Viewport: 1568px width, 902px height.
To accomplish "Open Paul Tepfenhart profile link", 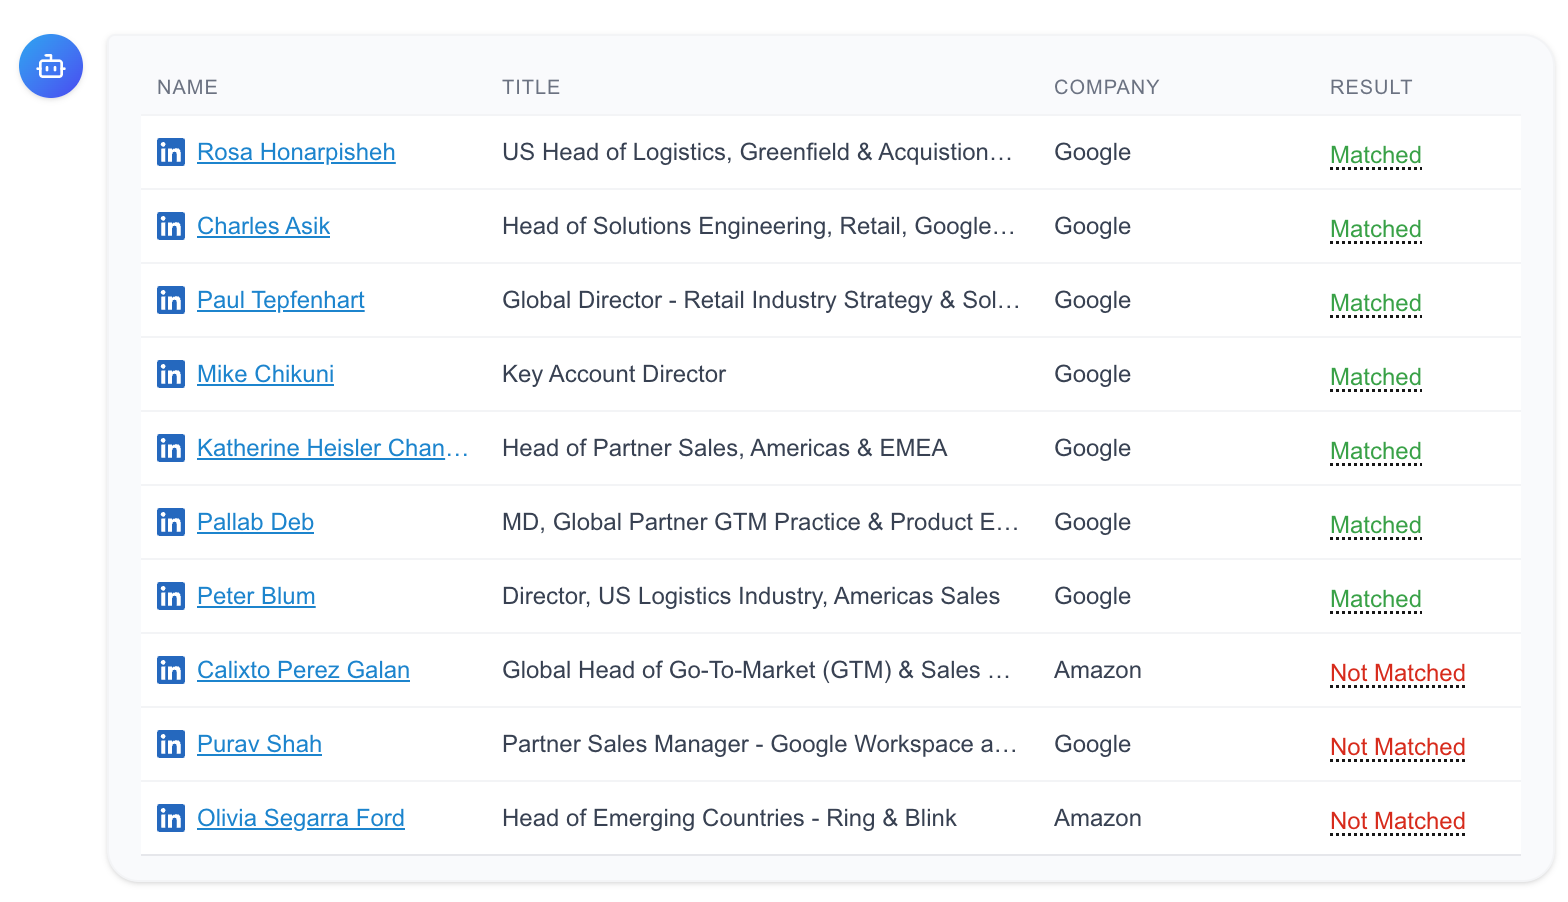I will (281, 300).
